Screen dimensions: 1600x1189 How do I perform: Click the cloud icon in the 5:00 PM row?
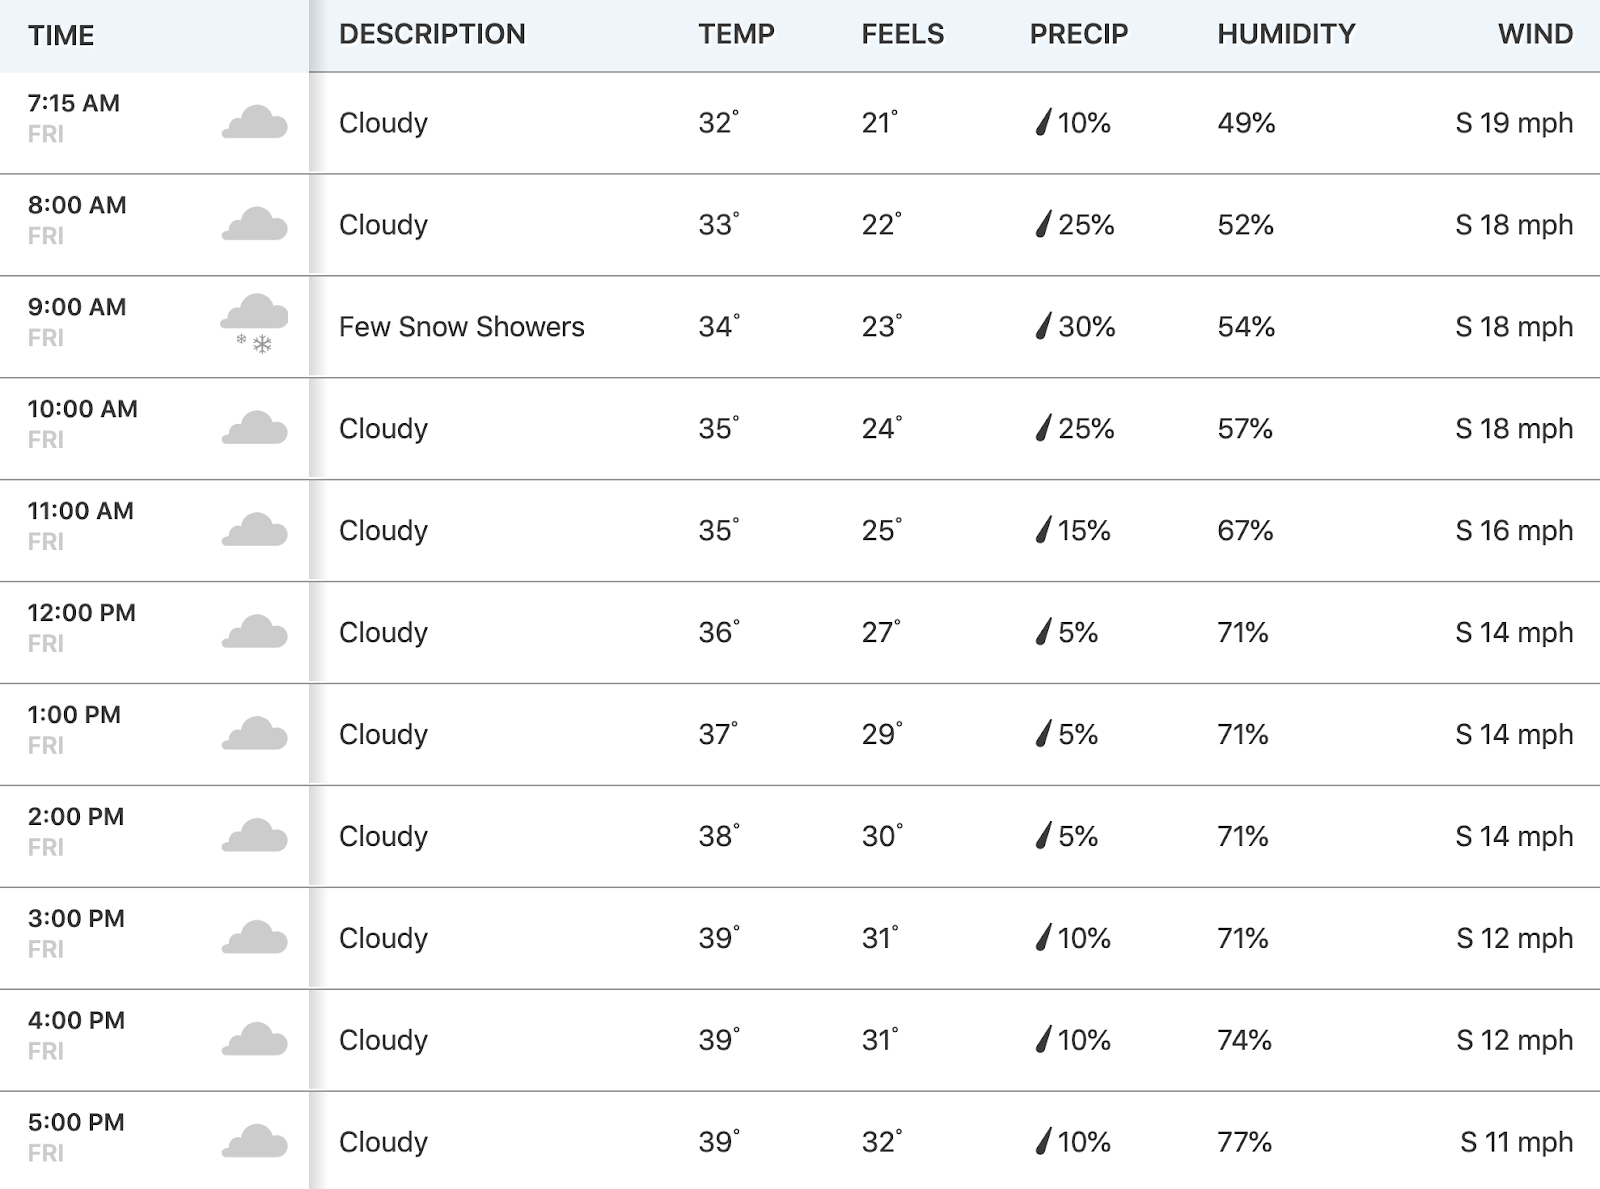254,1141
